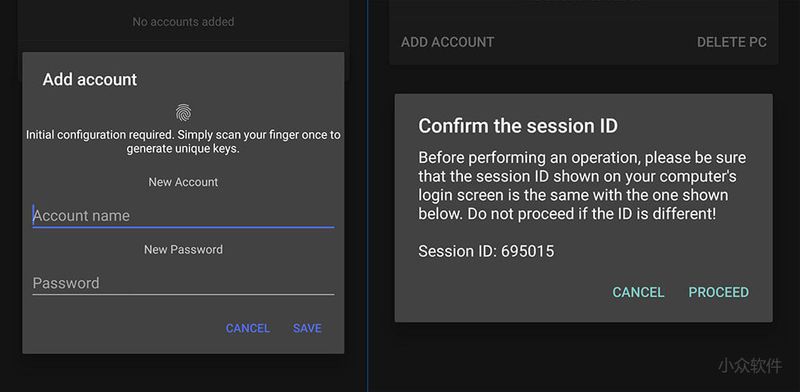800x392 pixels.
Task: Click the 'Confirm the session ID' heading
Action: tap(518, 126)
